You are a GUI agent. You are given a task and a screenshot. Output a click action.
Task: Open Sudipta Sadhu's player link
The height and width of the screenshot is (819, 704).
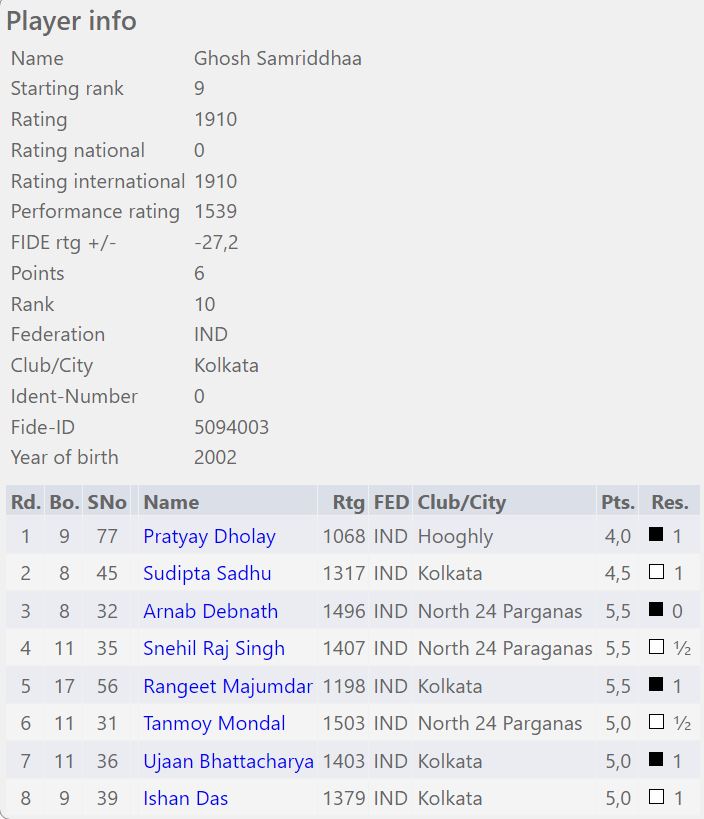207,573
